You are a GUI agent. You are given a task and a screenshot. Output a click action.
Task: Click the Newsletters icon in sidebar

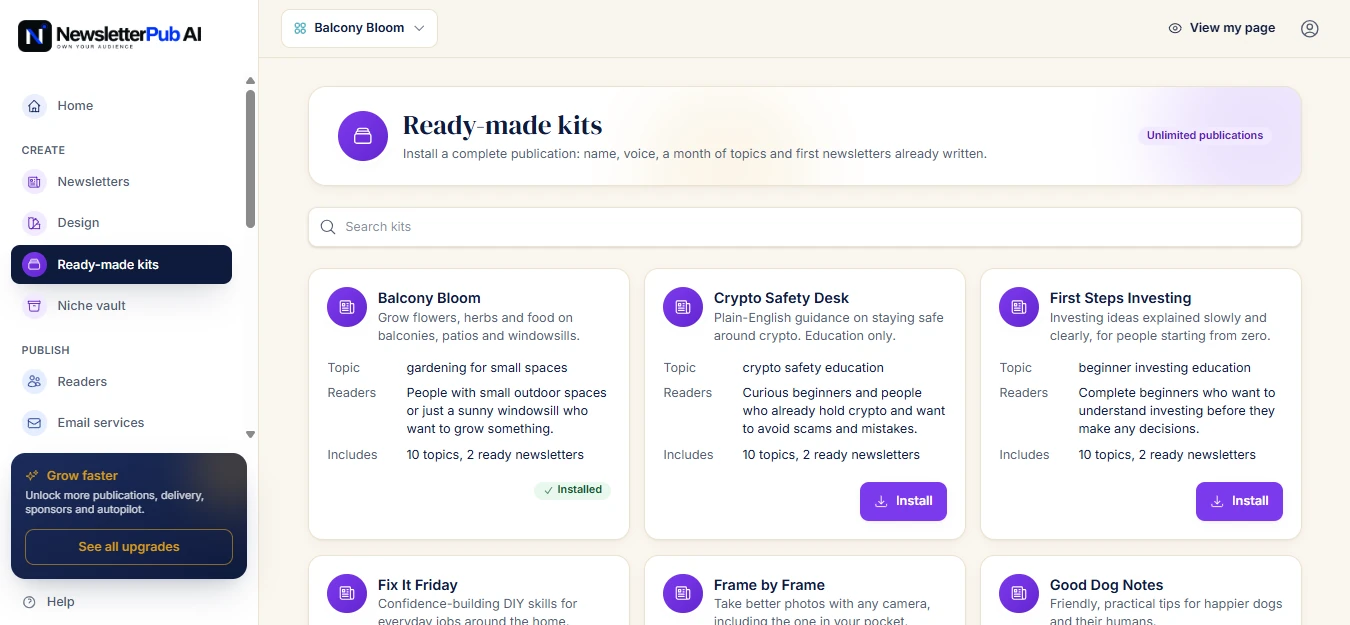tap(35, 182)
